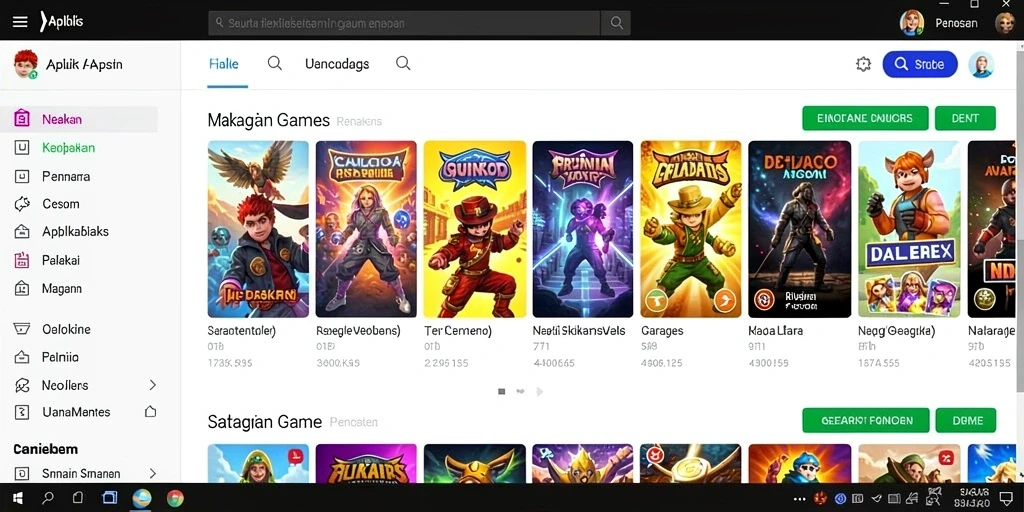The width and height of the screenshot is (1024, 512).
Task: Click the Palakai sidebar icon
Action: tap(22, 260)
